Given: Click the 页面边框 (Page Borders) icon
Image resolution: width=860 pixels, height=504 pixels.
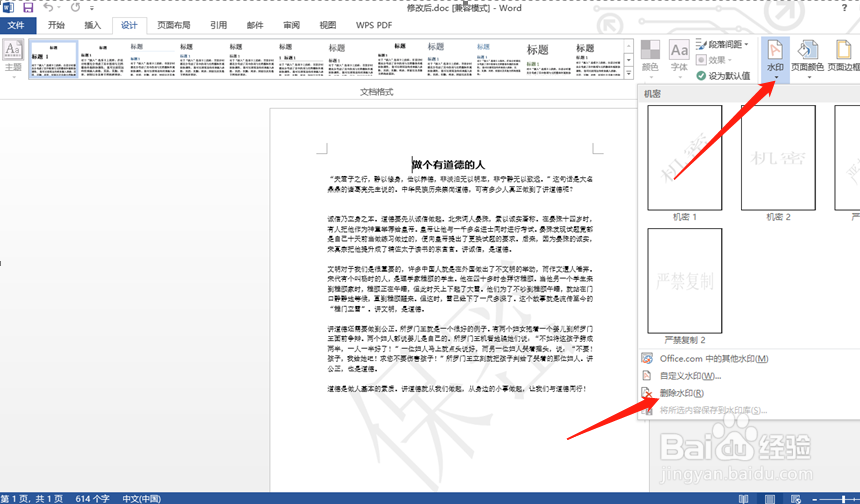Looking at the screenshot, I should click(x=844, y=50).
